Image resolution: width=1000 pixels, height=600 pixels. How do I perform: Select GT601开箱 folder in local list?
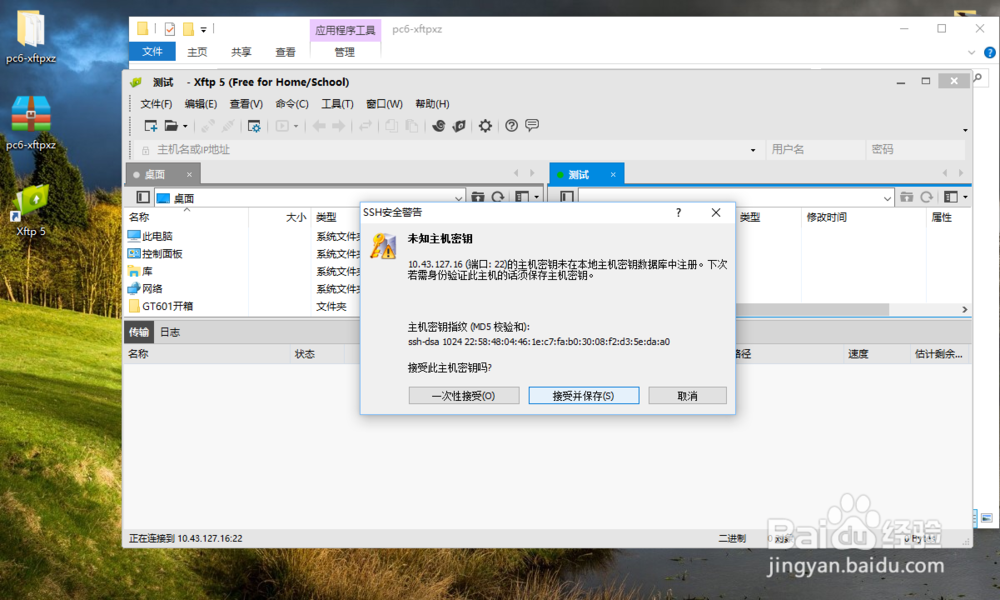pyautogui.click(x=161, y=306)
